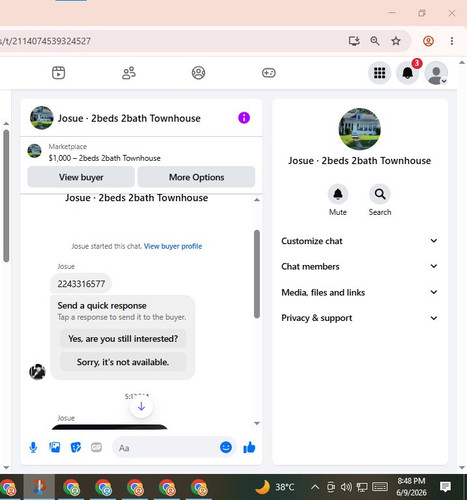
Task: Click the voice clip microphone icon
Action: click(33, 447)
